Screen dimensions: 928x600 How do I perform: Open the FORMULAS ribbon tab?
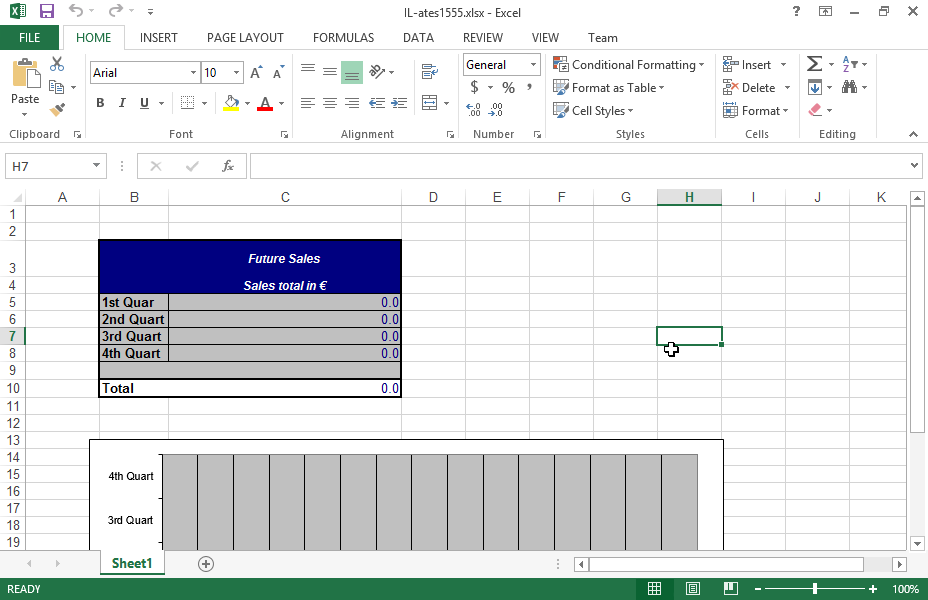pyautogui.click(x=343, y=38)
